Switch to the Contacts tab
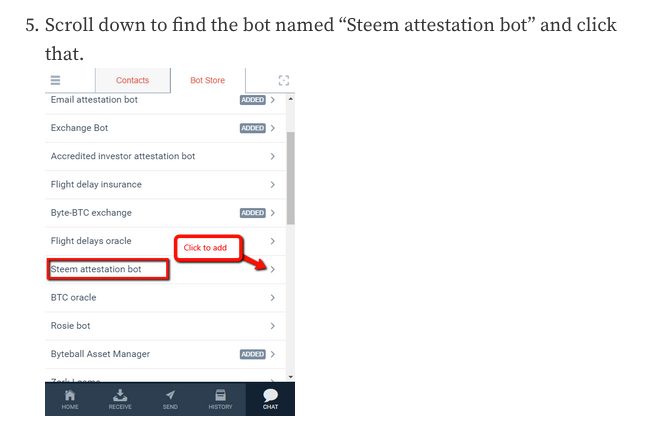 [x=132, y=80]
